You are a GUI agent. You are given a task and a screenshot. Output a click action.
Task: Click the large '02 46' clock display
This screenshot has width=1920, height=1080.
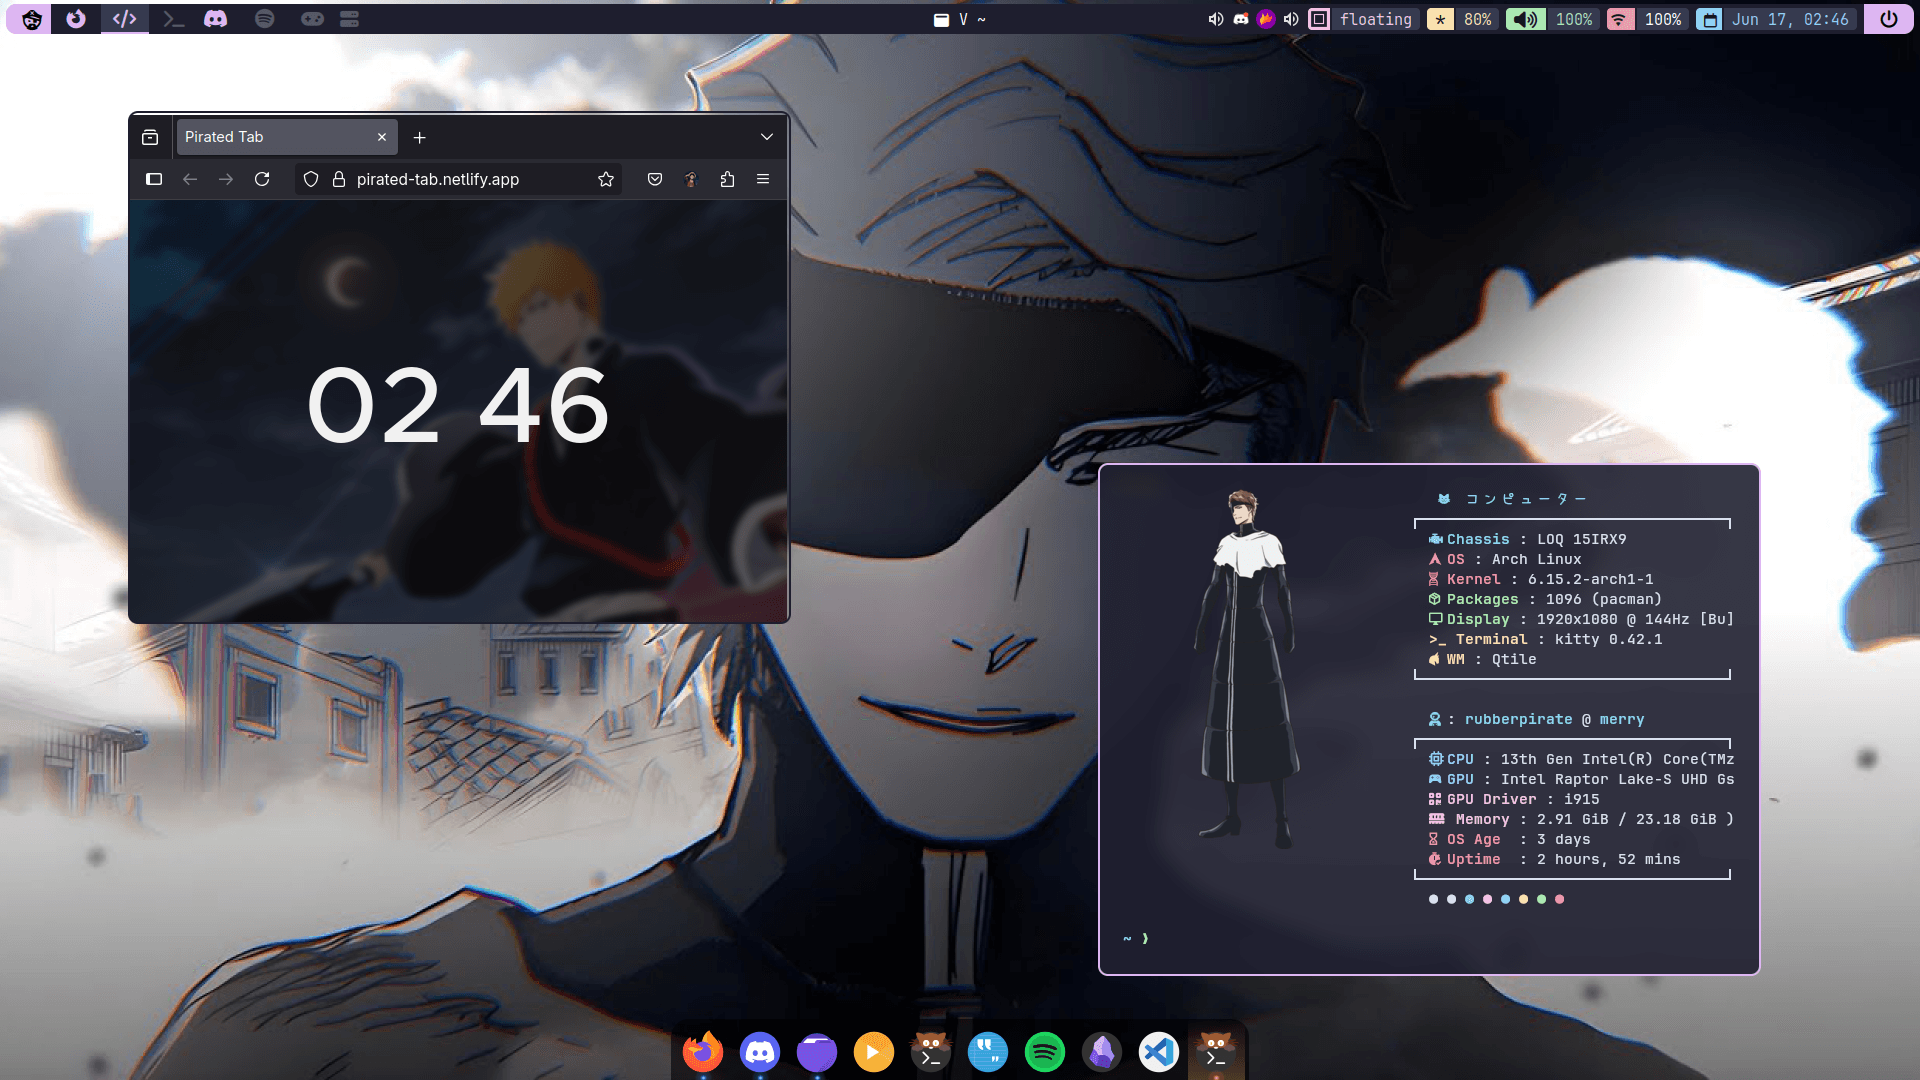click(458, 405)
